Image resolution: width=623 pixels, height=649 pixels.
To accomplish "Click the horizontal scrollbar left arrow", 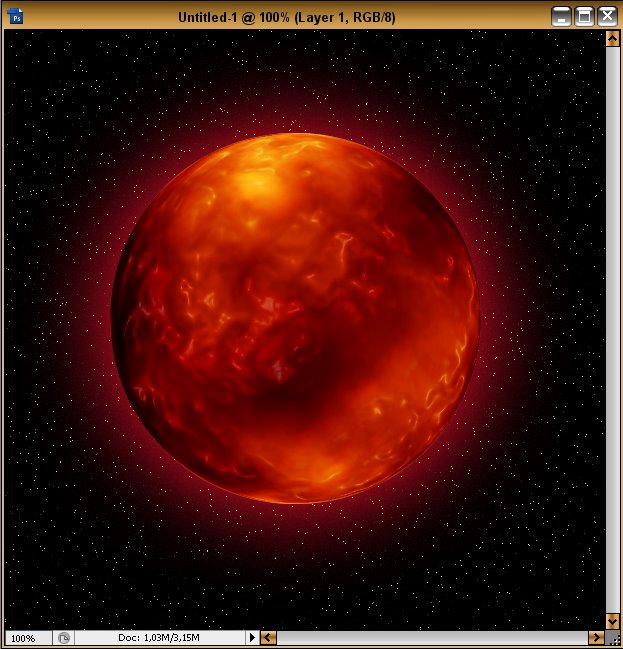I will pos(268,637).
